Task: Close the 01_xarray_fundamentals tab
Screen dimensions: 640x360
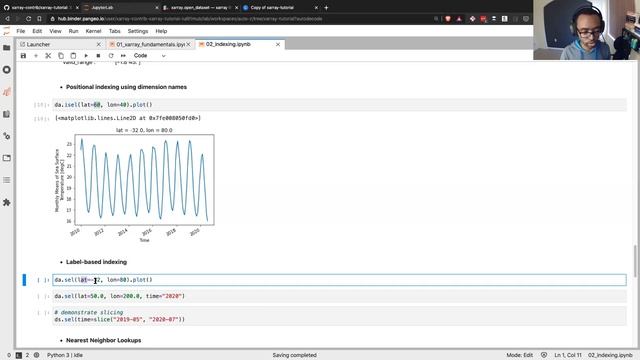Action: 188,44
